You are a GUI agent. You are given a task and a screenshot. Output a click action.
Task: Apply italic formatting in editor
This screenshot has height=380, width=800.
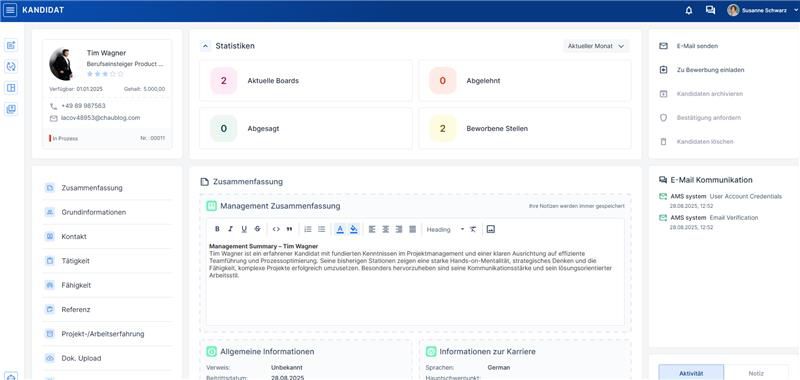[x=231, y=230]
